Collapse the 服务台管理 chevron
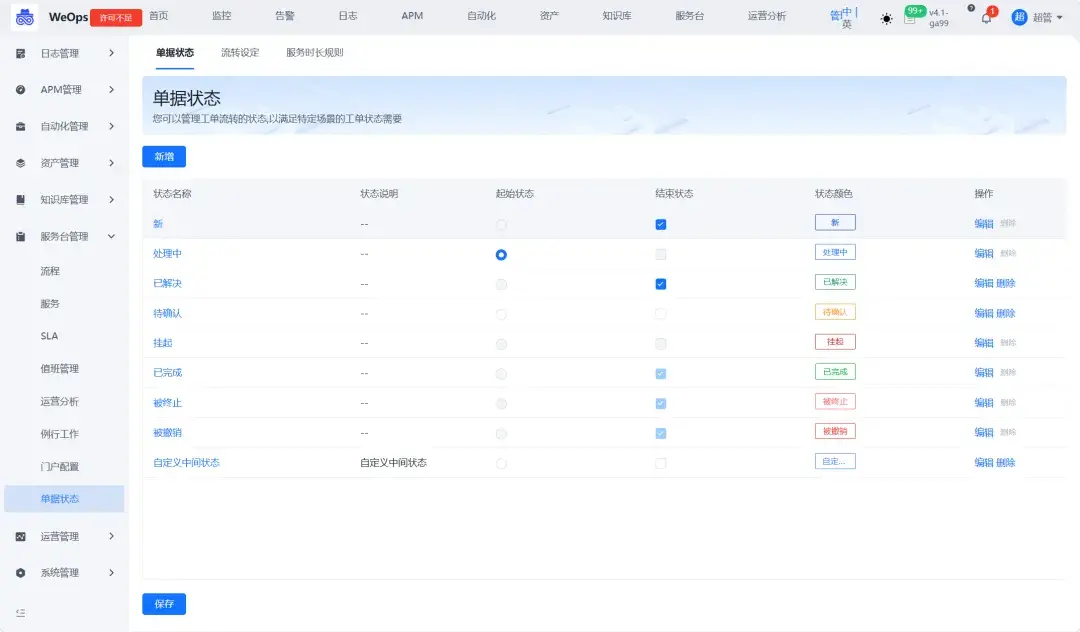 tap(112, 236)
